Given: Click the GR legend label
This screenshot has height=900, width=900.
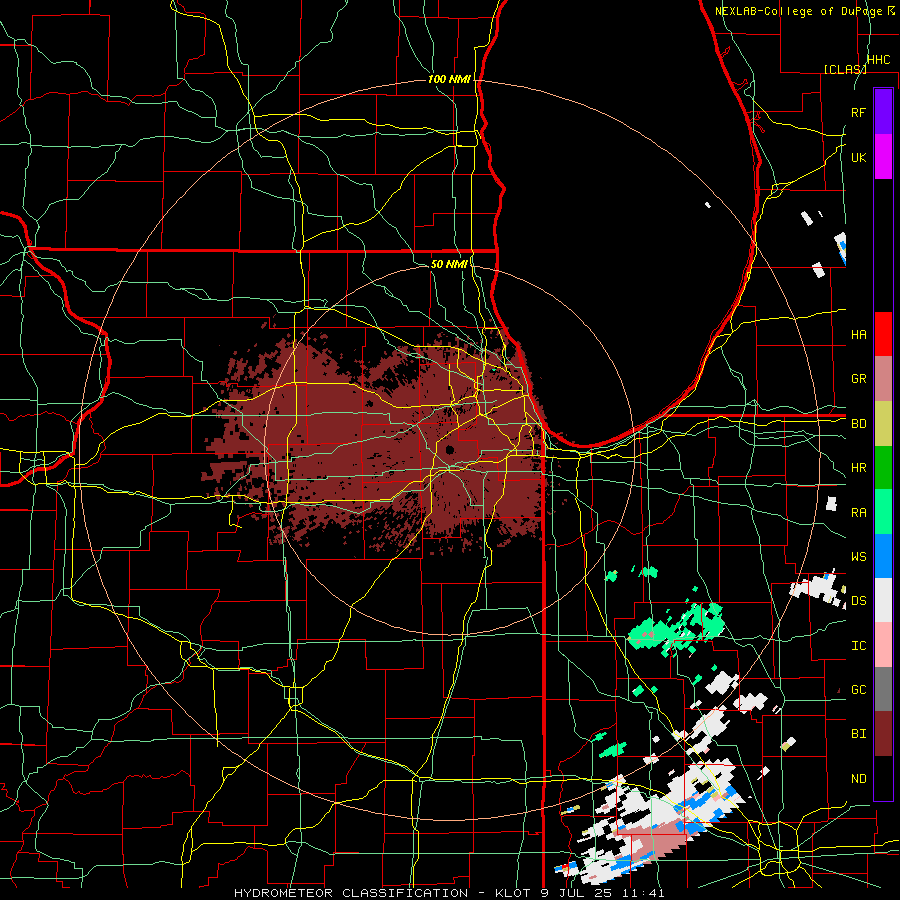Looking at the screenshot, I should (858, 379).
